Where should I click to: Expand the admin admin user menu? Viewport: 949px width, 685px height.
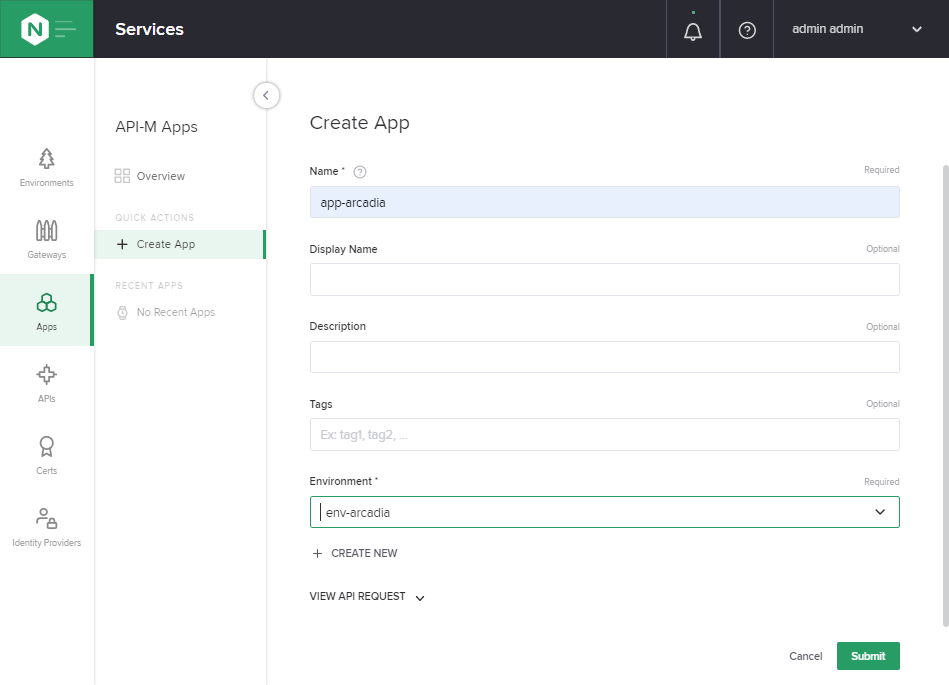click(857, 29)
